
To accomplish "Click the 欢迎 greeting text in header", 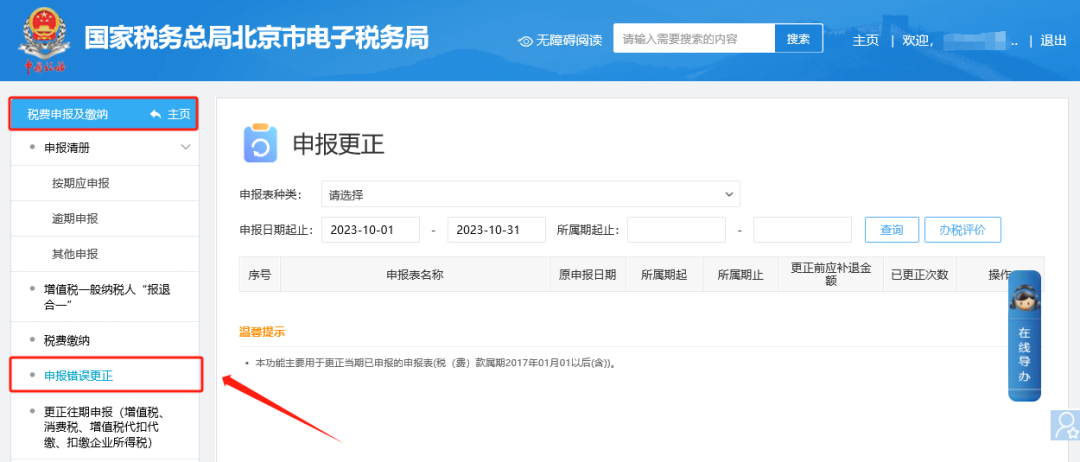I will [x=918, y=41].
